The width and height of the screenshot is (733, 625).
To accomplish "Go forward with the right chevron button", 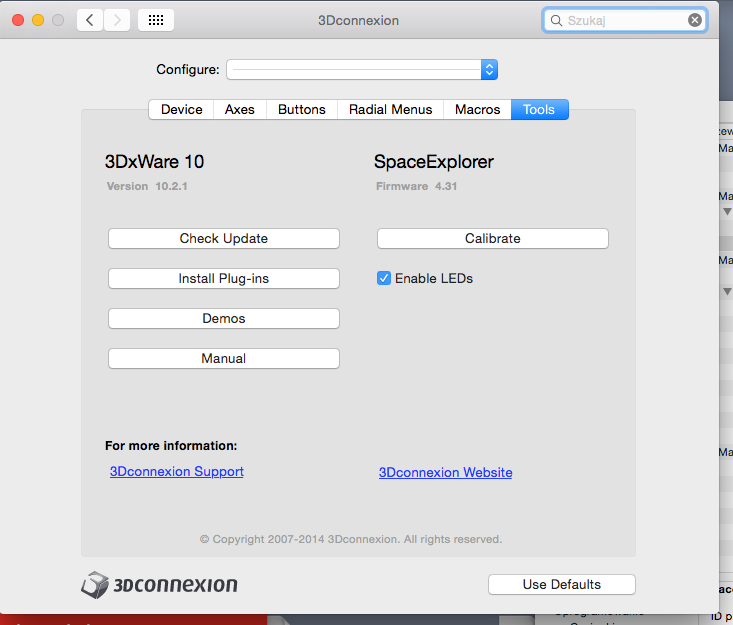I will tap(117, 20).
